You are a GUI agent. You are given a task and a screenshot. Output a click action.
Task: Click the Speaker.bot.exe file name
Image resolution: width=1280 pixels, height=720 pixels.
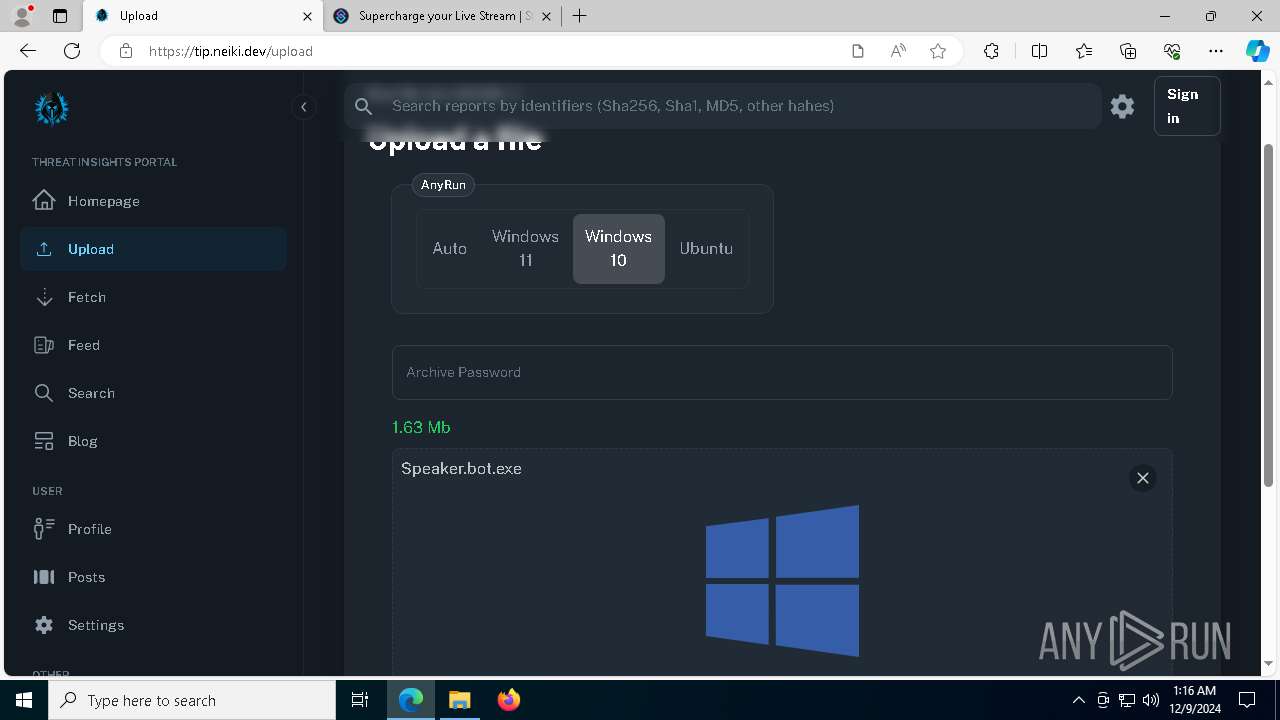pos(461,468)
